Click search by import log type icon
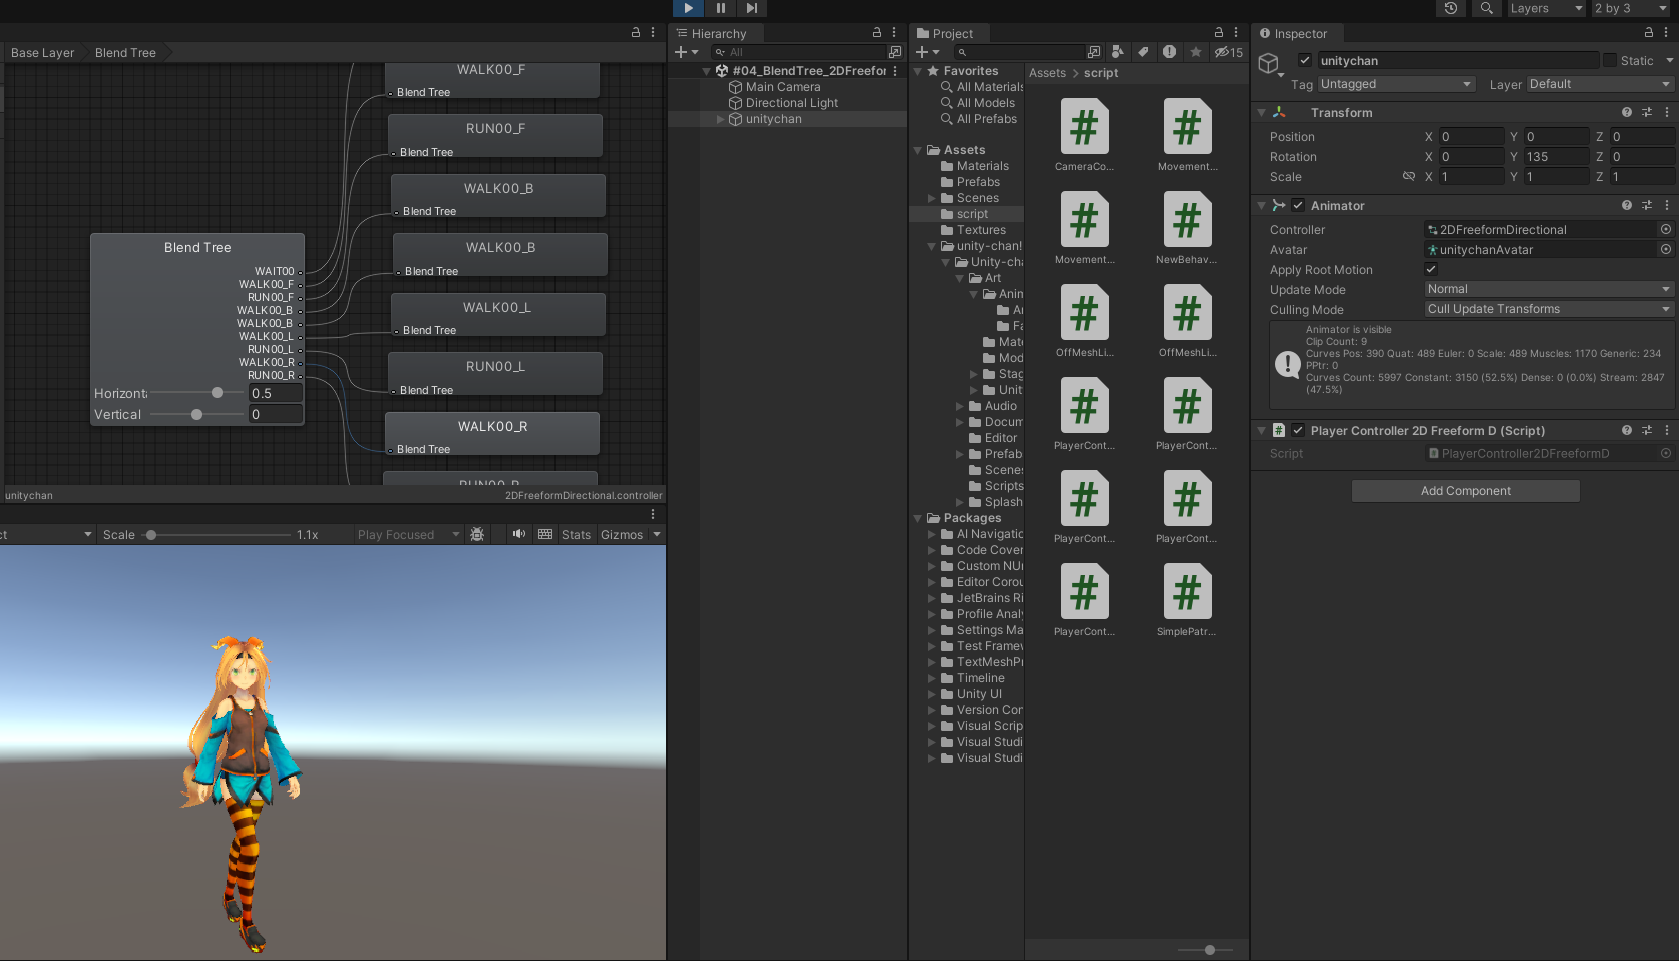1679x961 pixels. coord(1169,52)
